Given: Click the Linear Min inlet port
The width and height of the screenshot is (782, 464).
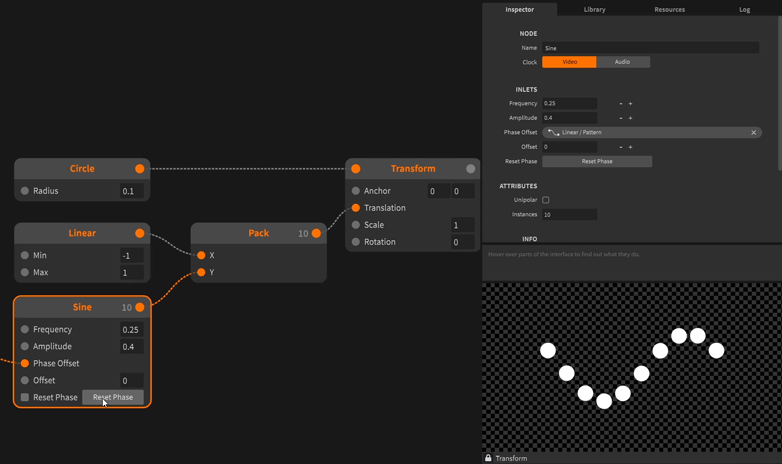Looking at the screenshot, I should click(24, 255).
